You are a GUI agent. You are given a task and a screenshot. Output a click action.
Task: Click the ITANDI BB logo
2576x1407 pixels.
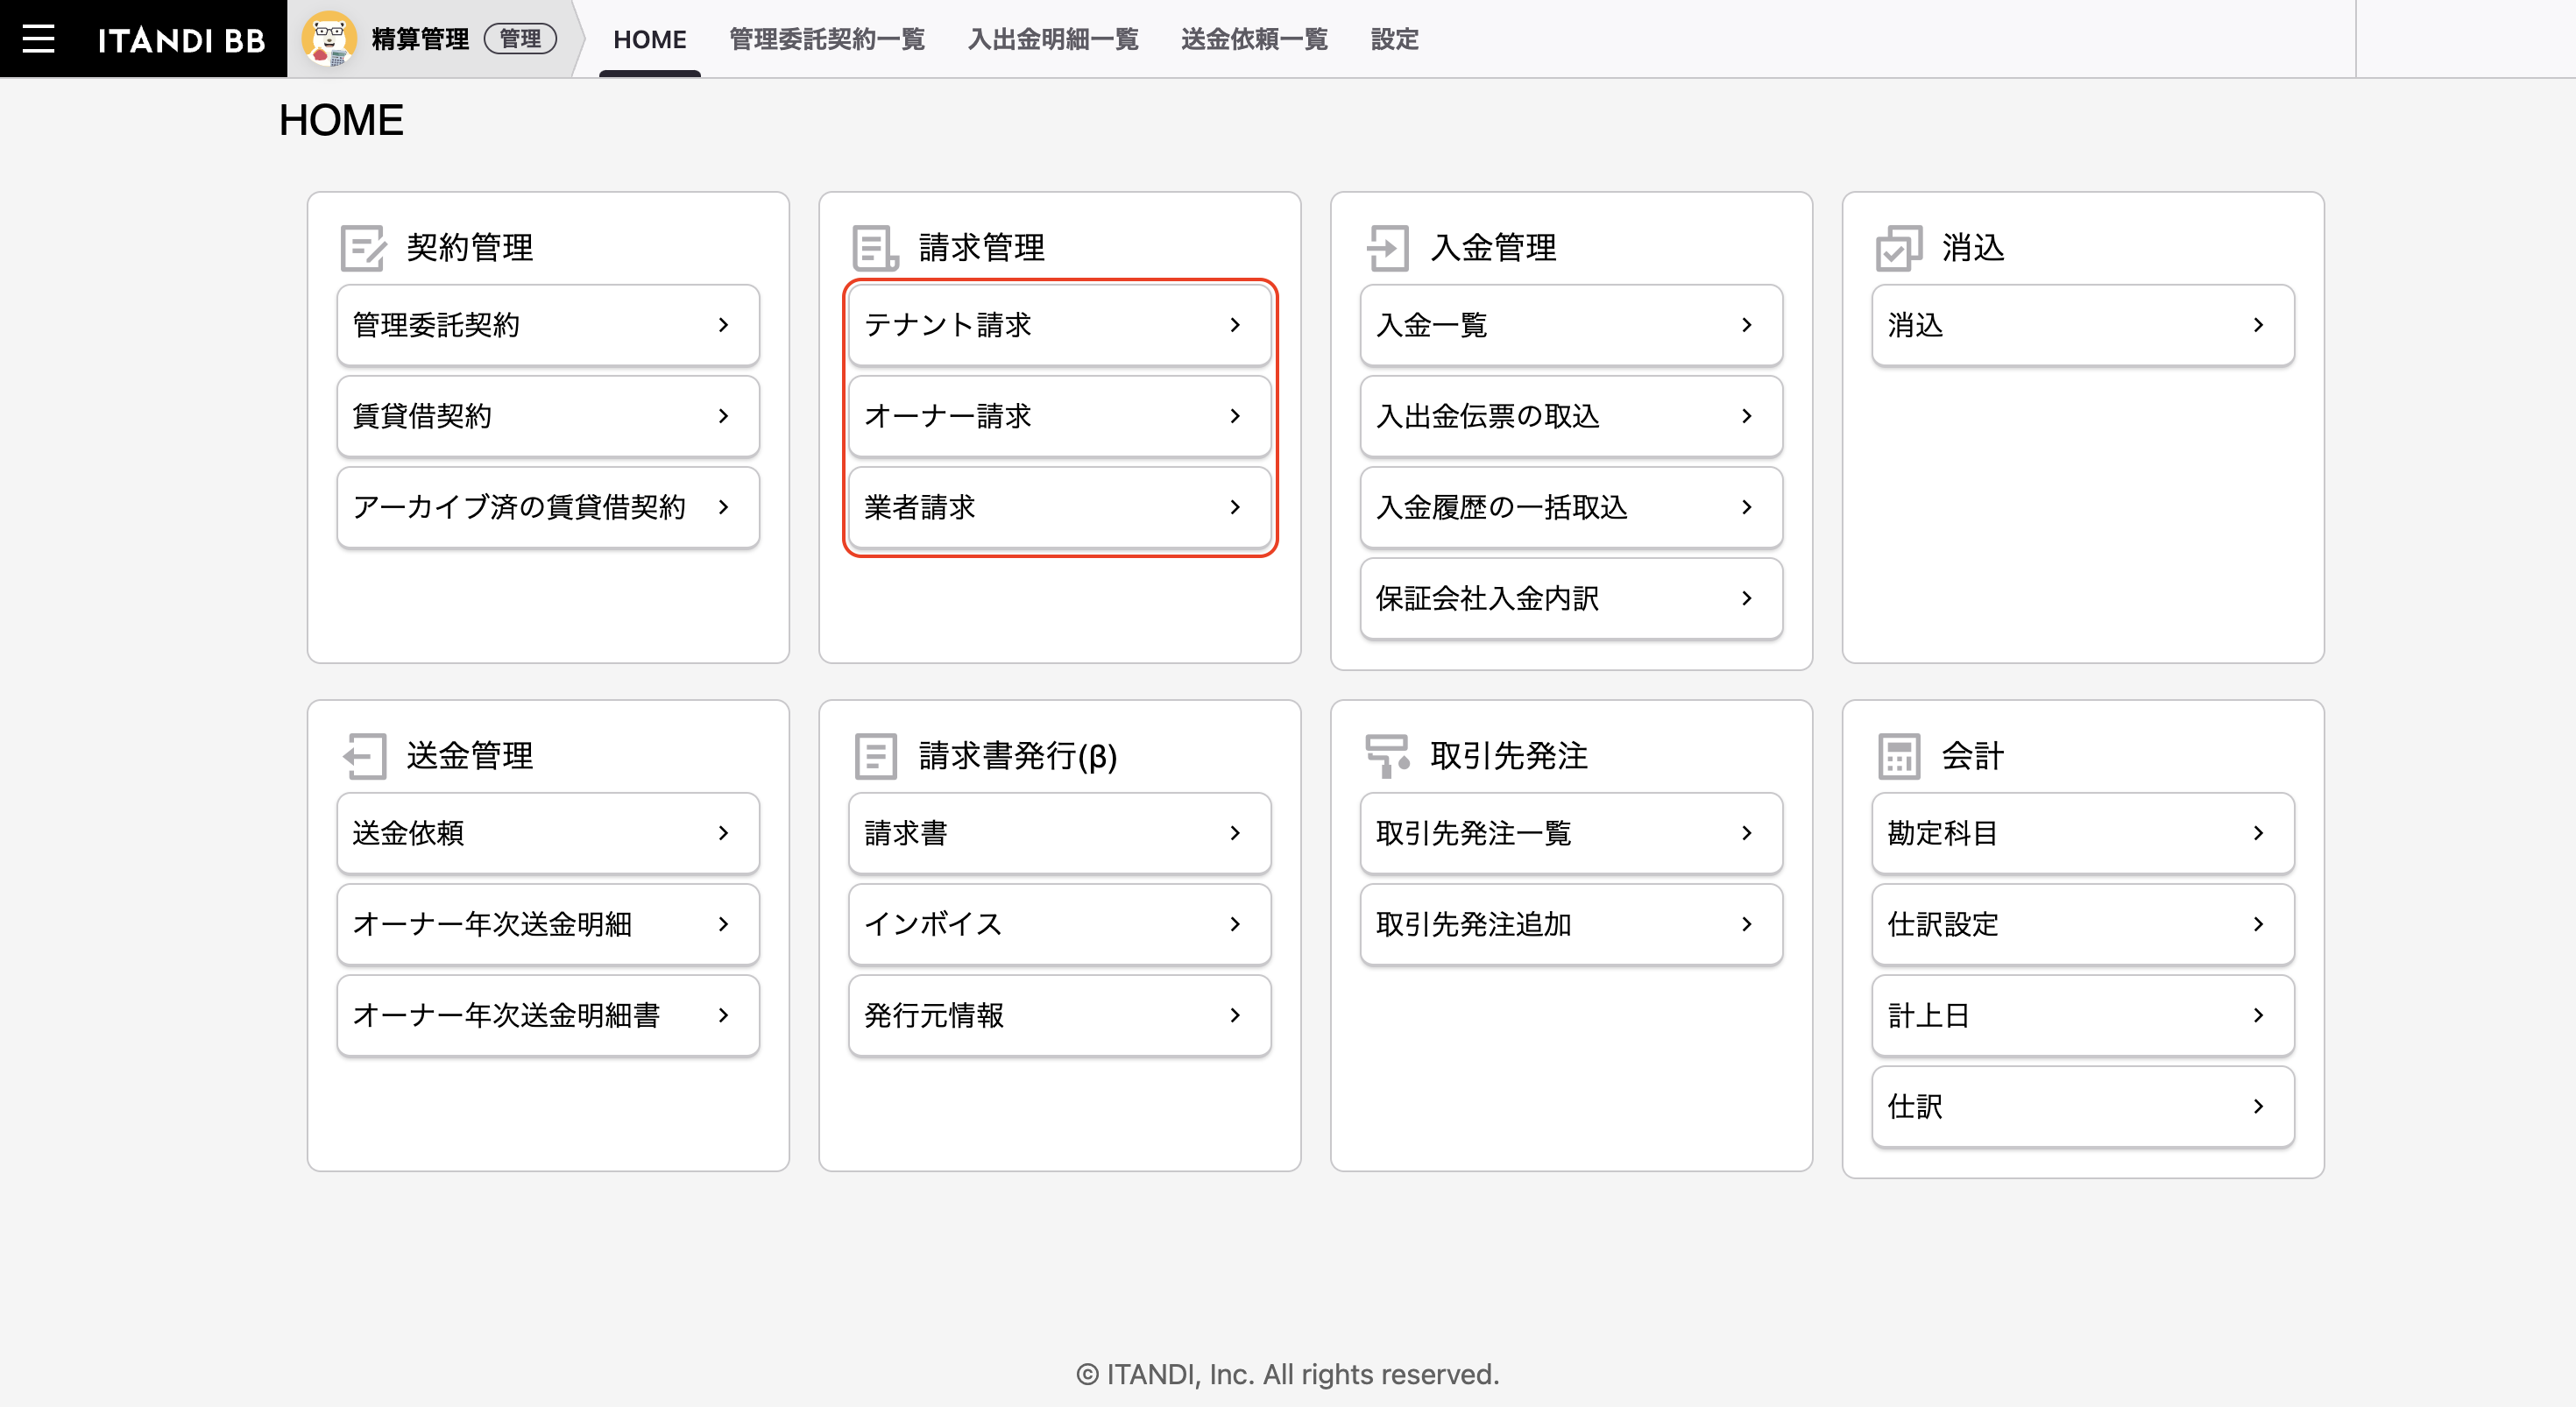[x=181, y=40]
